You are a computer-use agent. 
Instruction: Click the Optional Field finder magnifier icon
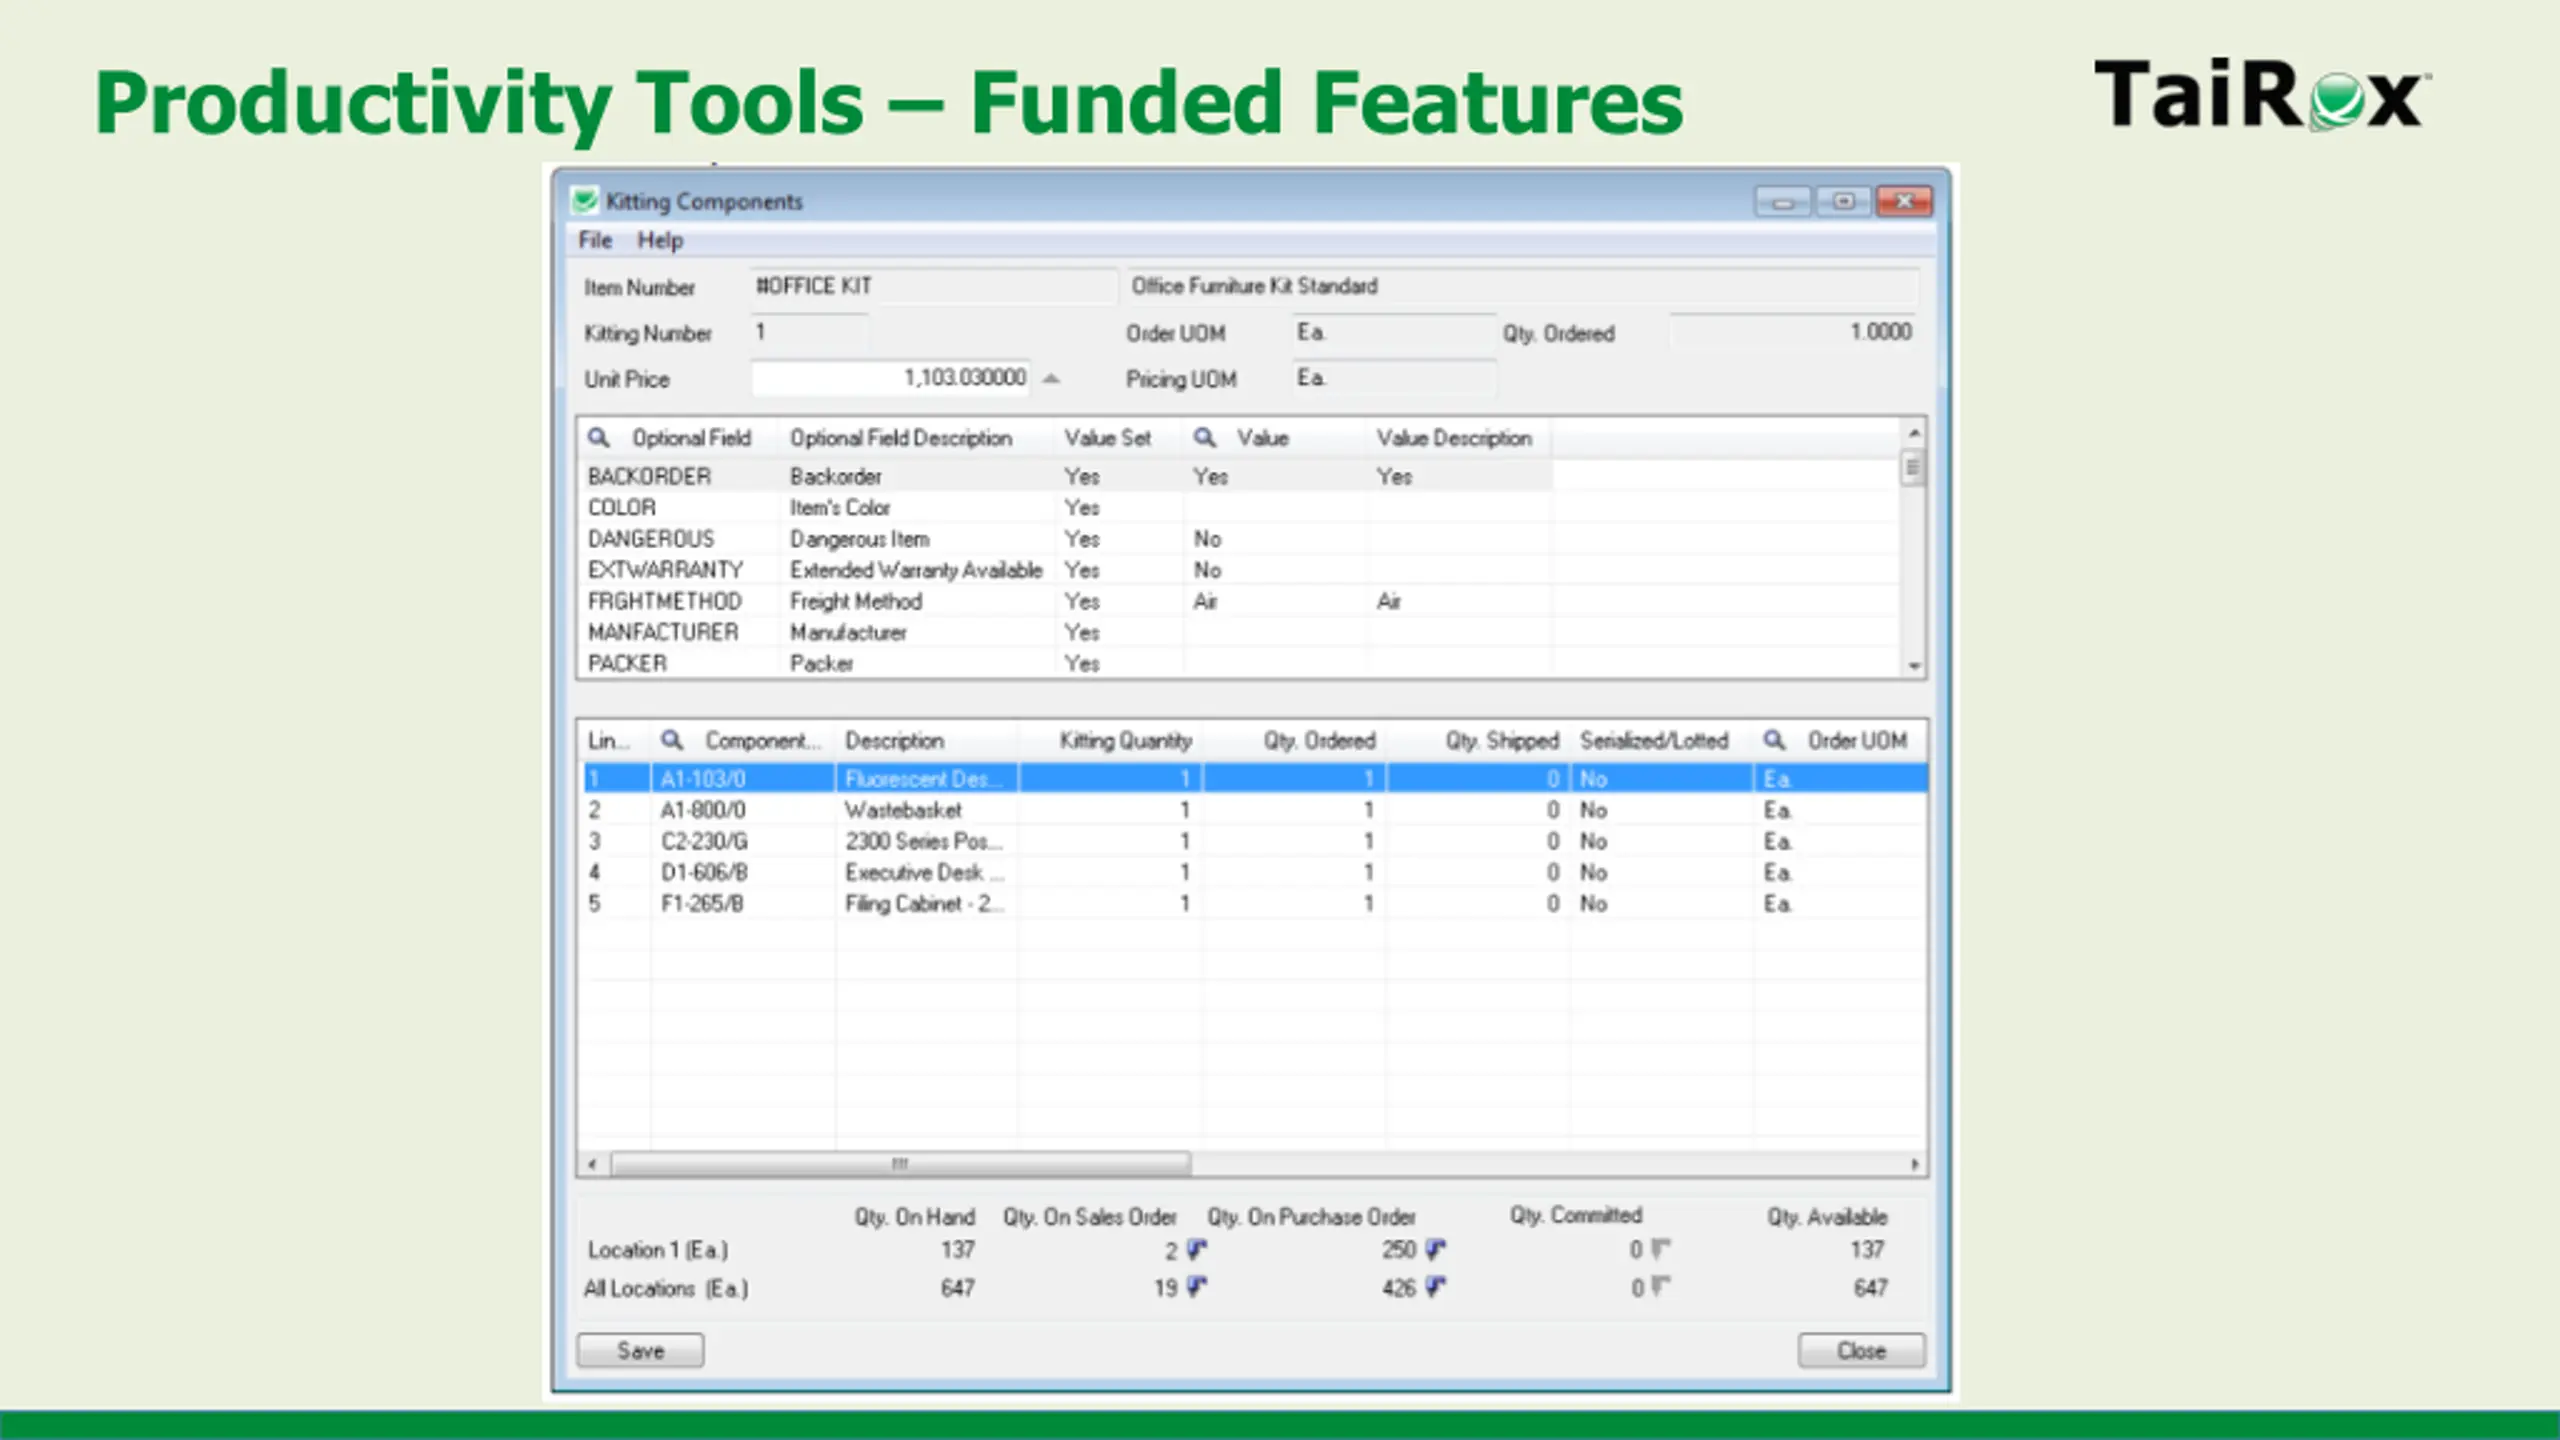(x=598, y=438)
